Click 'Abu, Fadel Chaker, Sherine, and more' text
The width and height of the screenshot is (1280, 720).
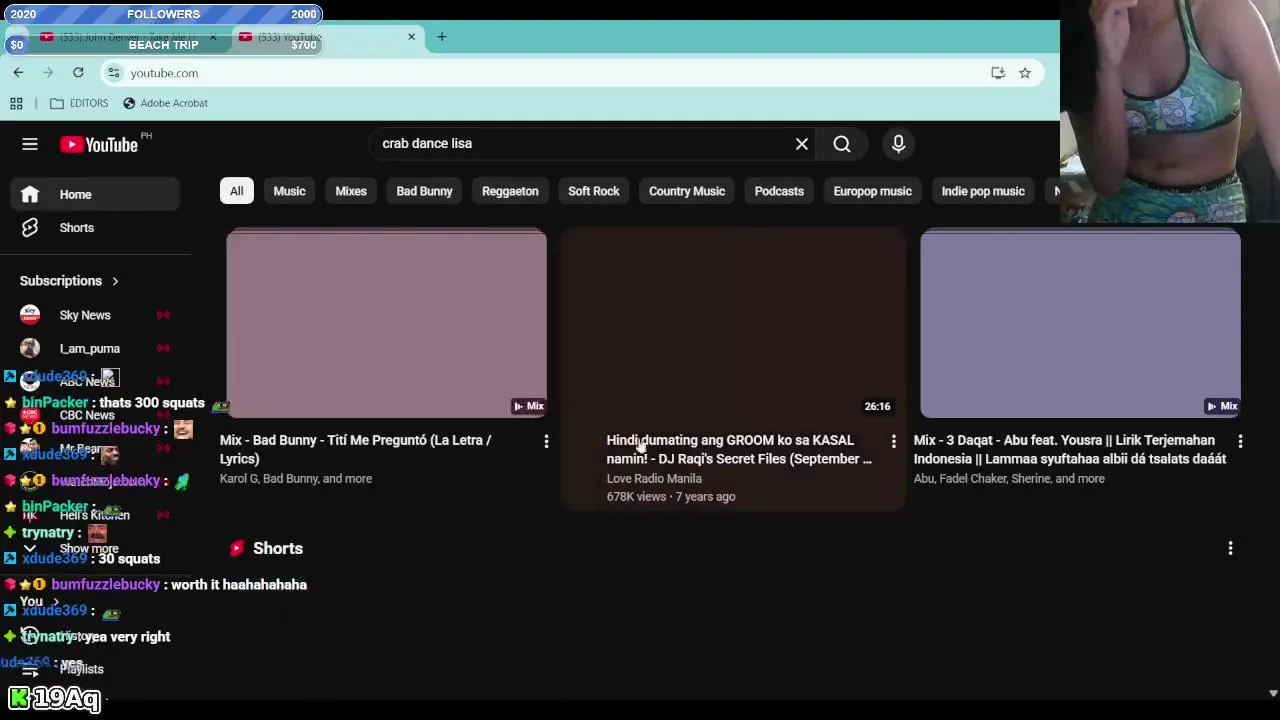pyautogui.click(x=1009, y=479)
